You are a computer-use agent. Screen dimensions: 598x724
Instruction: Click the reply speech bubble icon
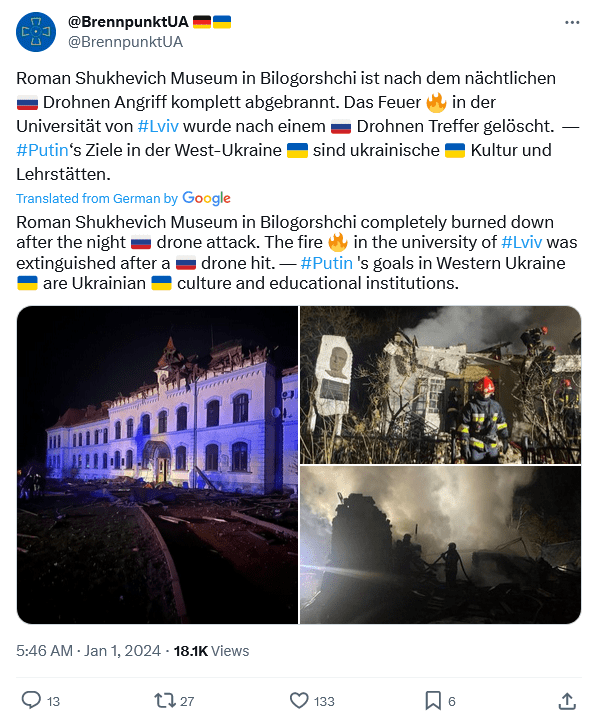(x=31, y=700)
